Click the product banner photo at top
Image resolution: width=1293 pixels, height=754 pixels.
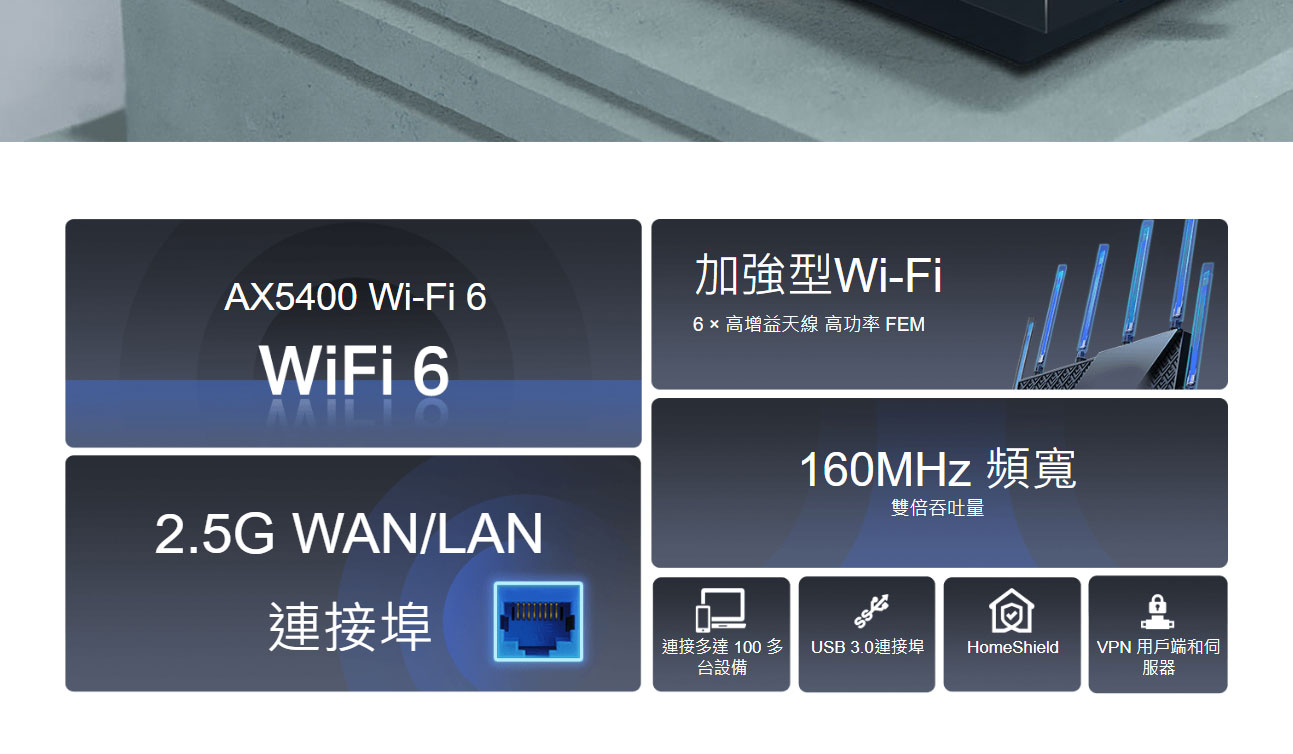[x=646, y=70]
